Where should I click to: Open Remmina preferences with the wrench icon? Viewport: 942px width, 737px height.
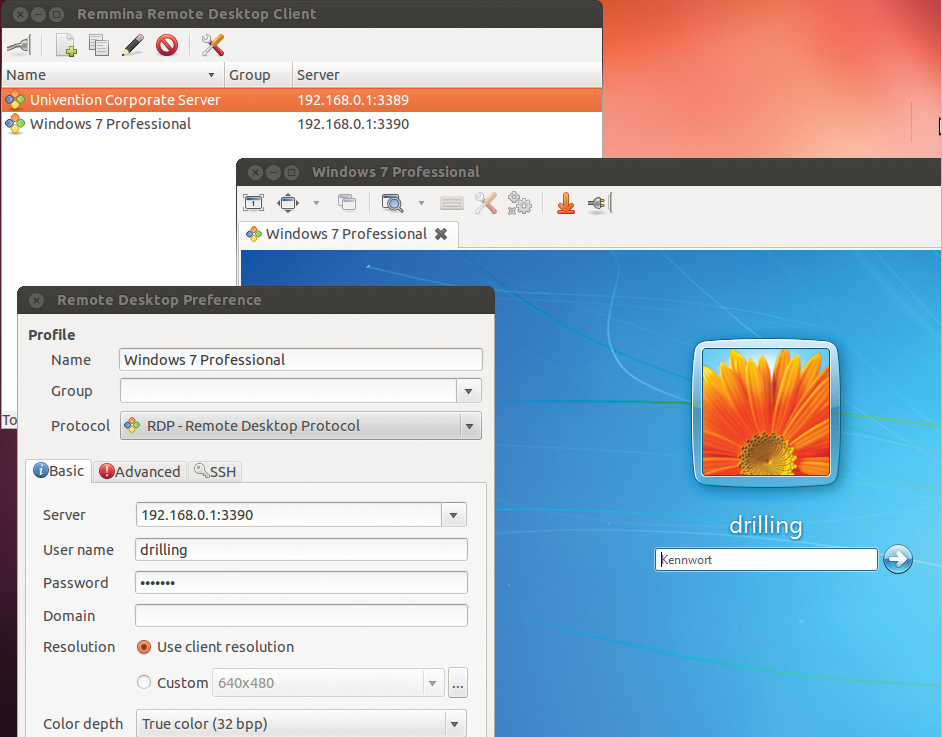212,45
